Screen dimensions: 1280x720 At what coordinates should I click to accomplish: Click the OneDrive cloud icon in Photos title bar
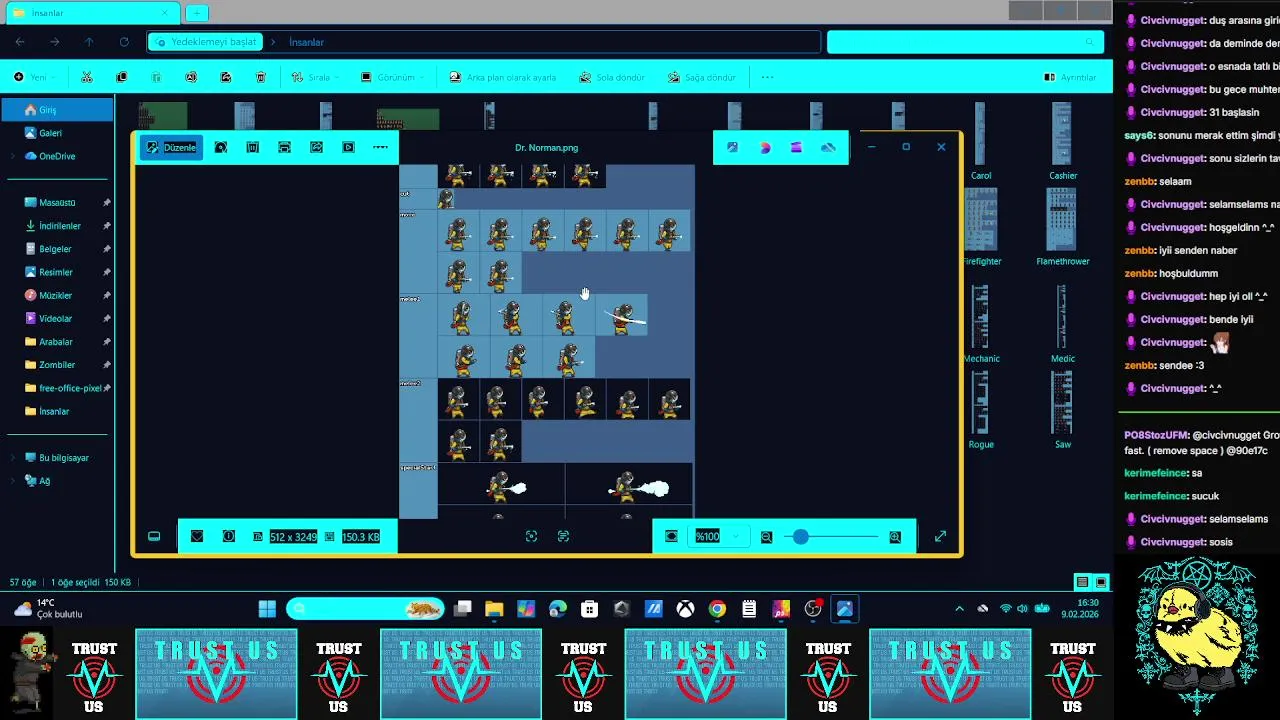coord(828,147)
